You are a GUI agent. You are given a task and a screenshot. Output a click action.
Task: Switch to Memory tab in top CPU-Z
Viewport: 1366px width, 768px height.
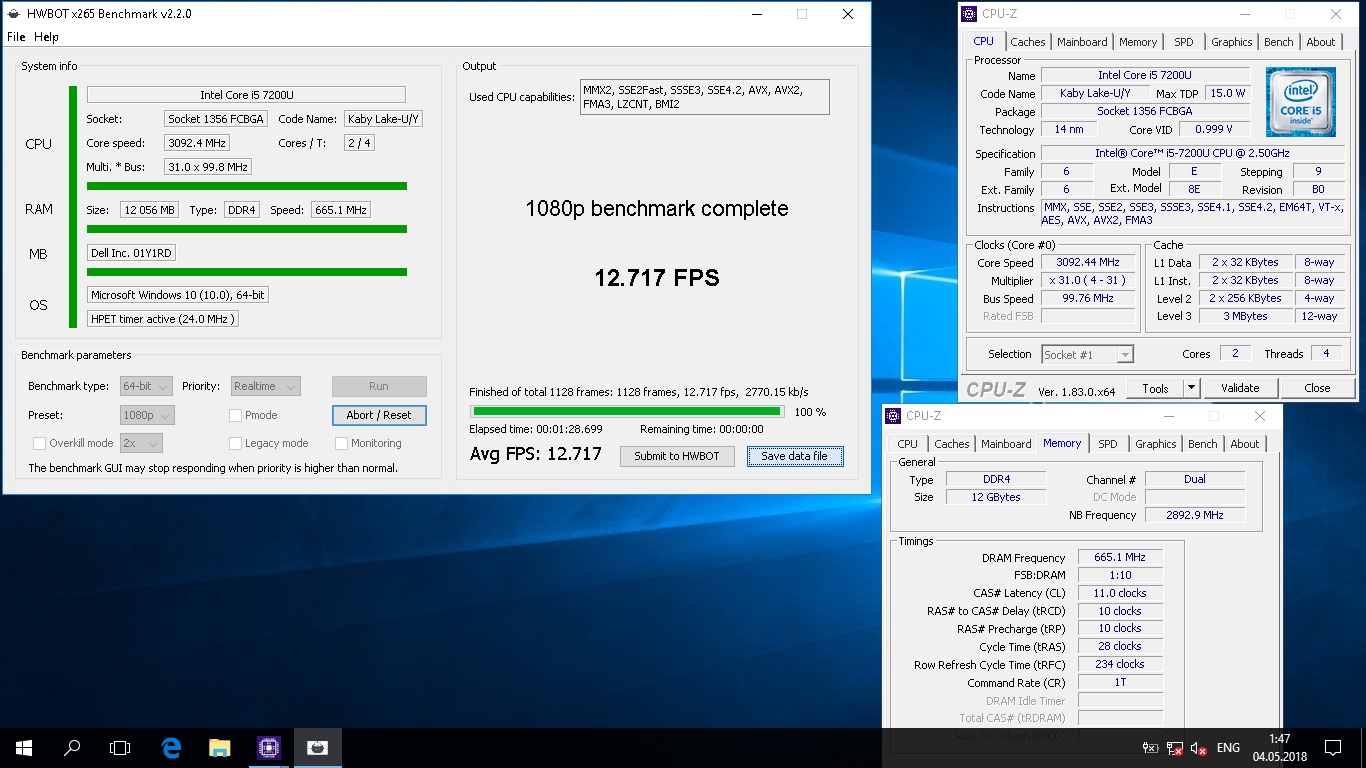click(x=1138, y=42)
